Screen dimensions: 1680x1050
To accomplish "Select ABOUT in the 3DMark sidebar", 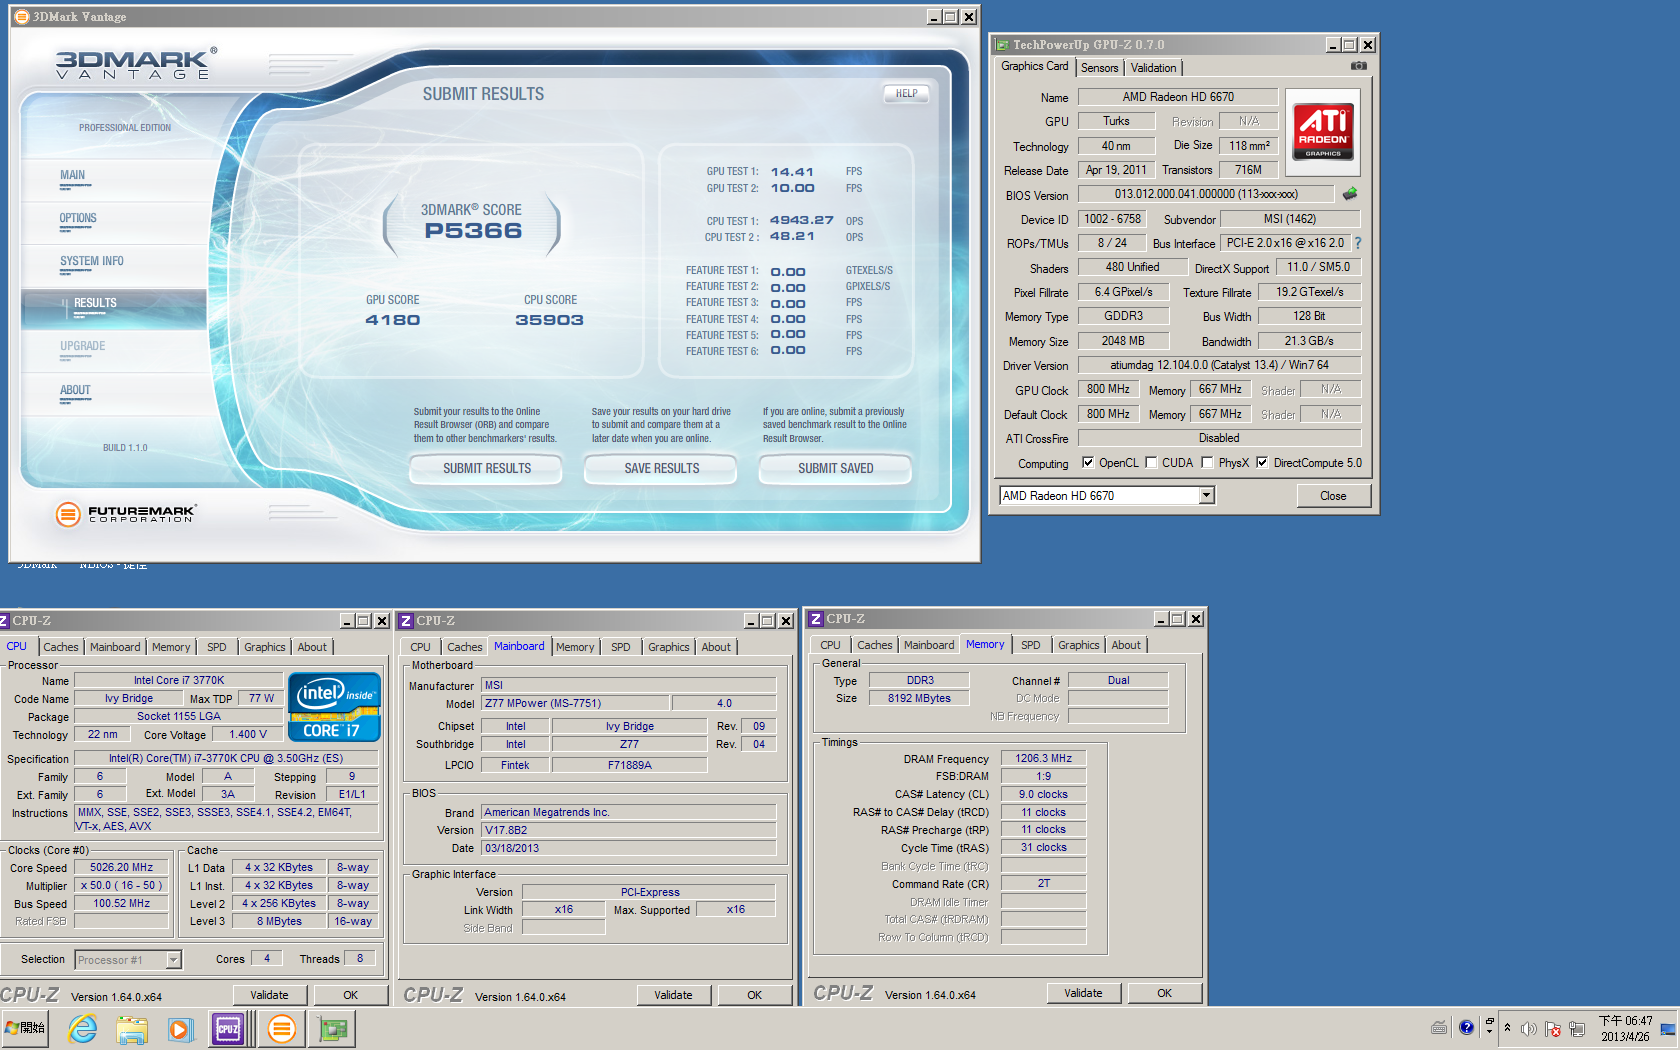I will pyautogui.click(x=75, y=390).
